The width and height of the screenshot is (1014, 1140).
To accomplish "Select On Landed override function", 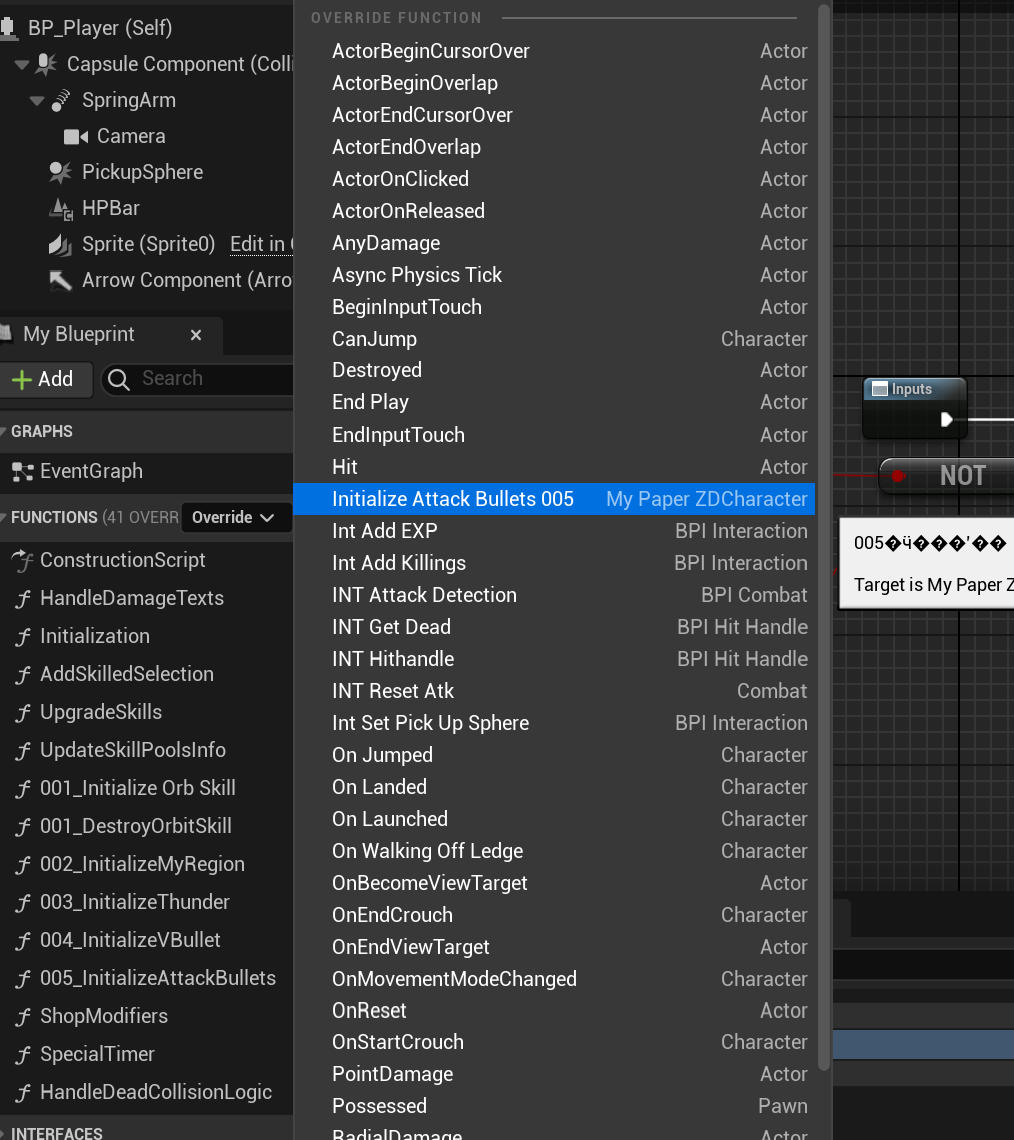I will [554, 787].
